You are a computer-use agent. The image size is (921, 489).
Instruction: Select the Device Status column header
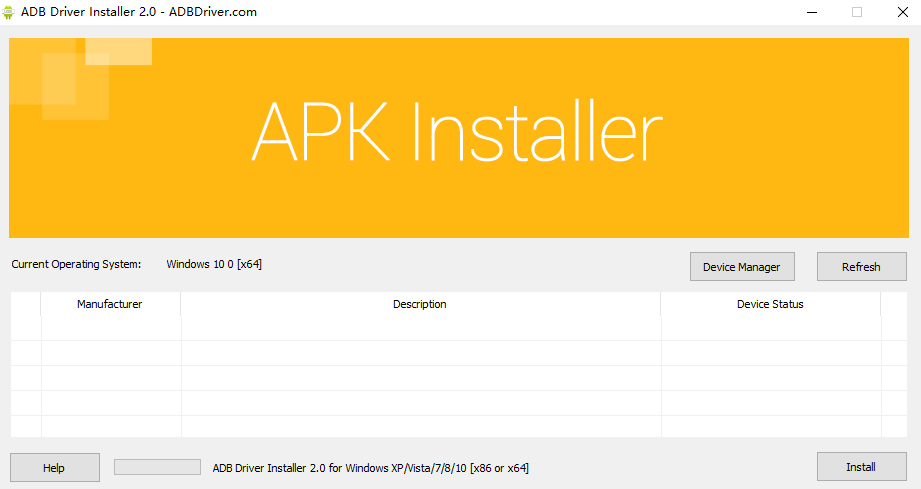pyautogui.click(x=770, y=304)
